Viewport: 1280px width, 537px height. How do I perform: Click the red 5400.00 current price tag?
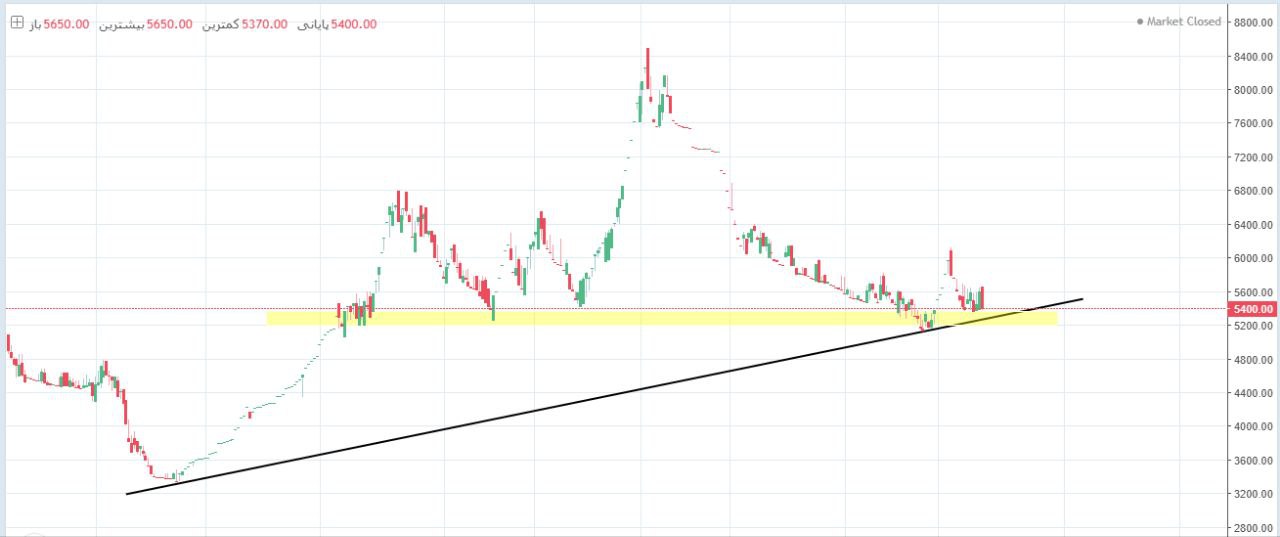(x=1252, y=309)
